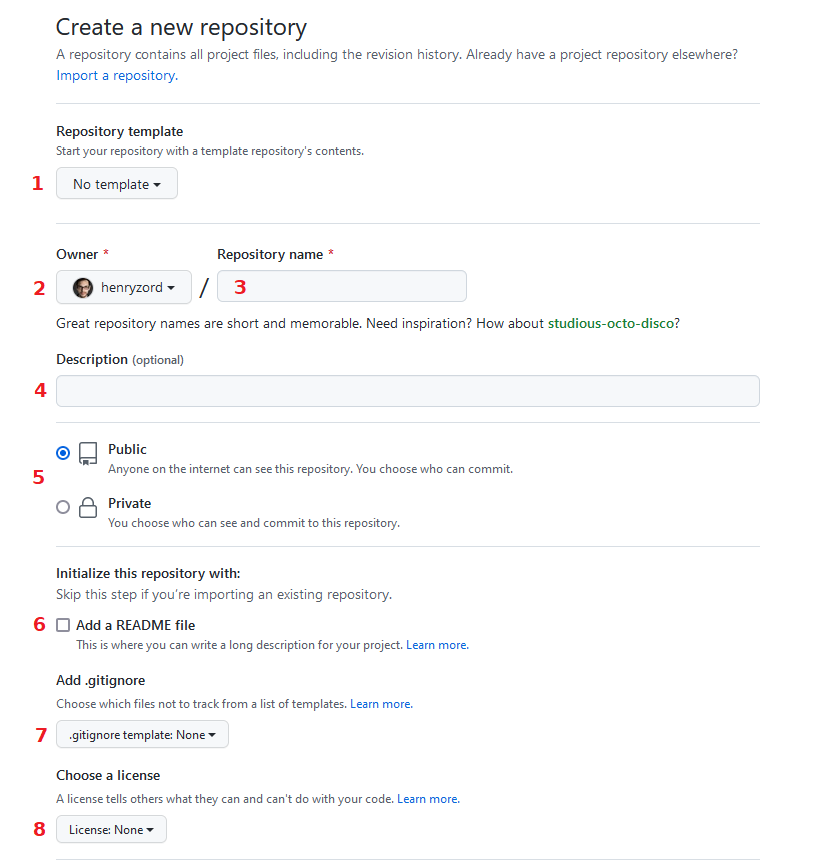Open the No template dropdown
The height and width of the screenshot is (862, 815).
coord(117,184)
